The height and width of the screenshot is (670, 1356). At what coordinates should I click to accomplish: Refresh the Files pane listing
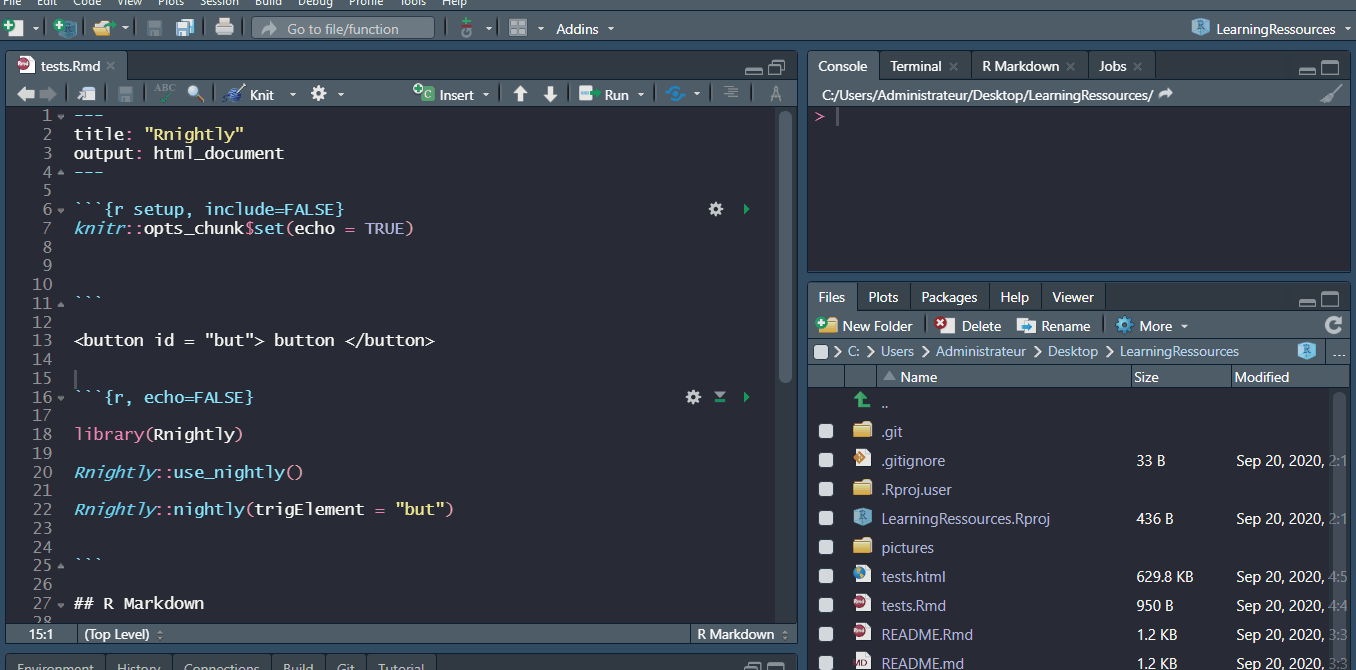tap(1333, 325)
